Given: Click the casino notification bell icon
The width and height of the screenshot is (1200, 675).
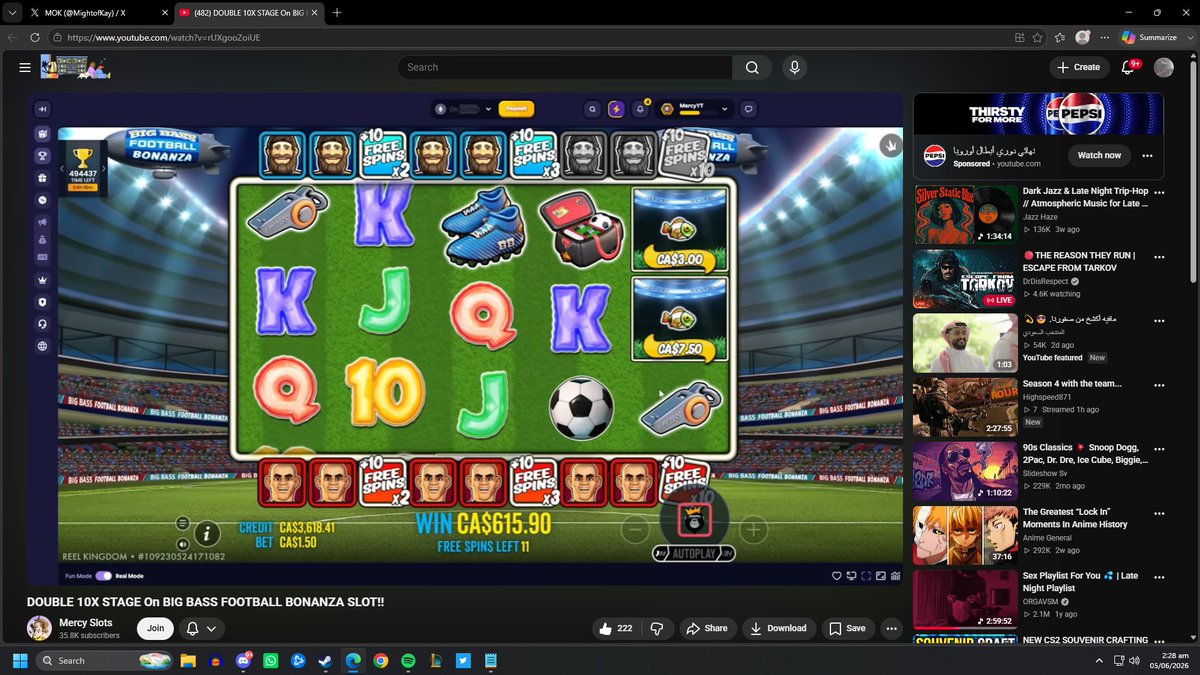Looking at the screenshot, I should [642, 109].
